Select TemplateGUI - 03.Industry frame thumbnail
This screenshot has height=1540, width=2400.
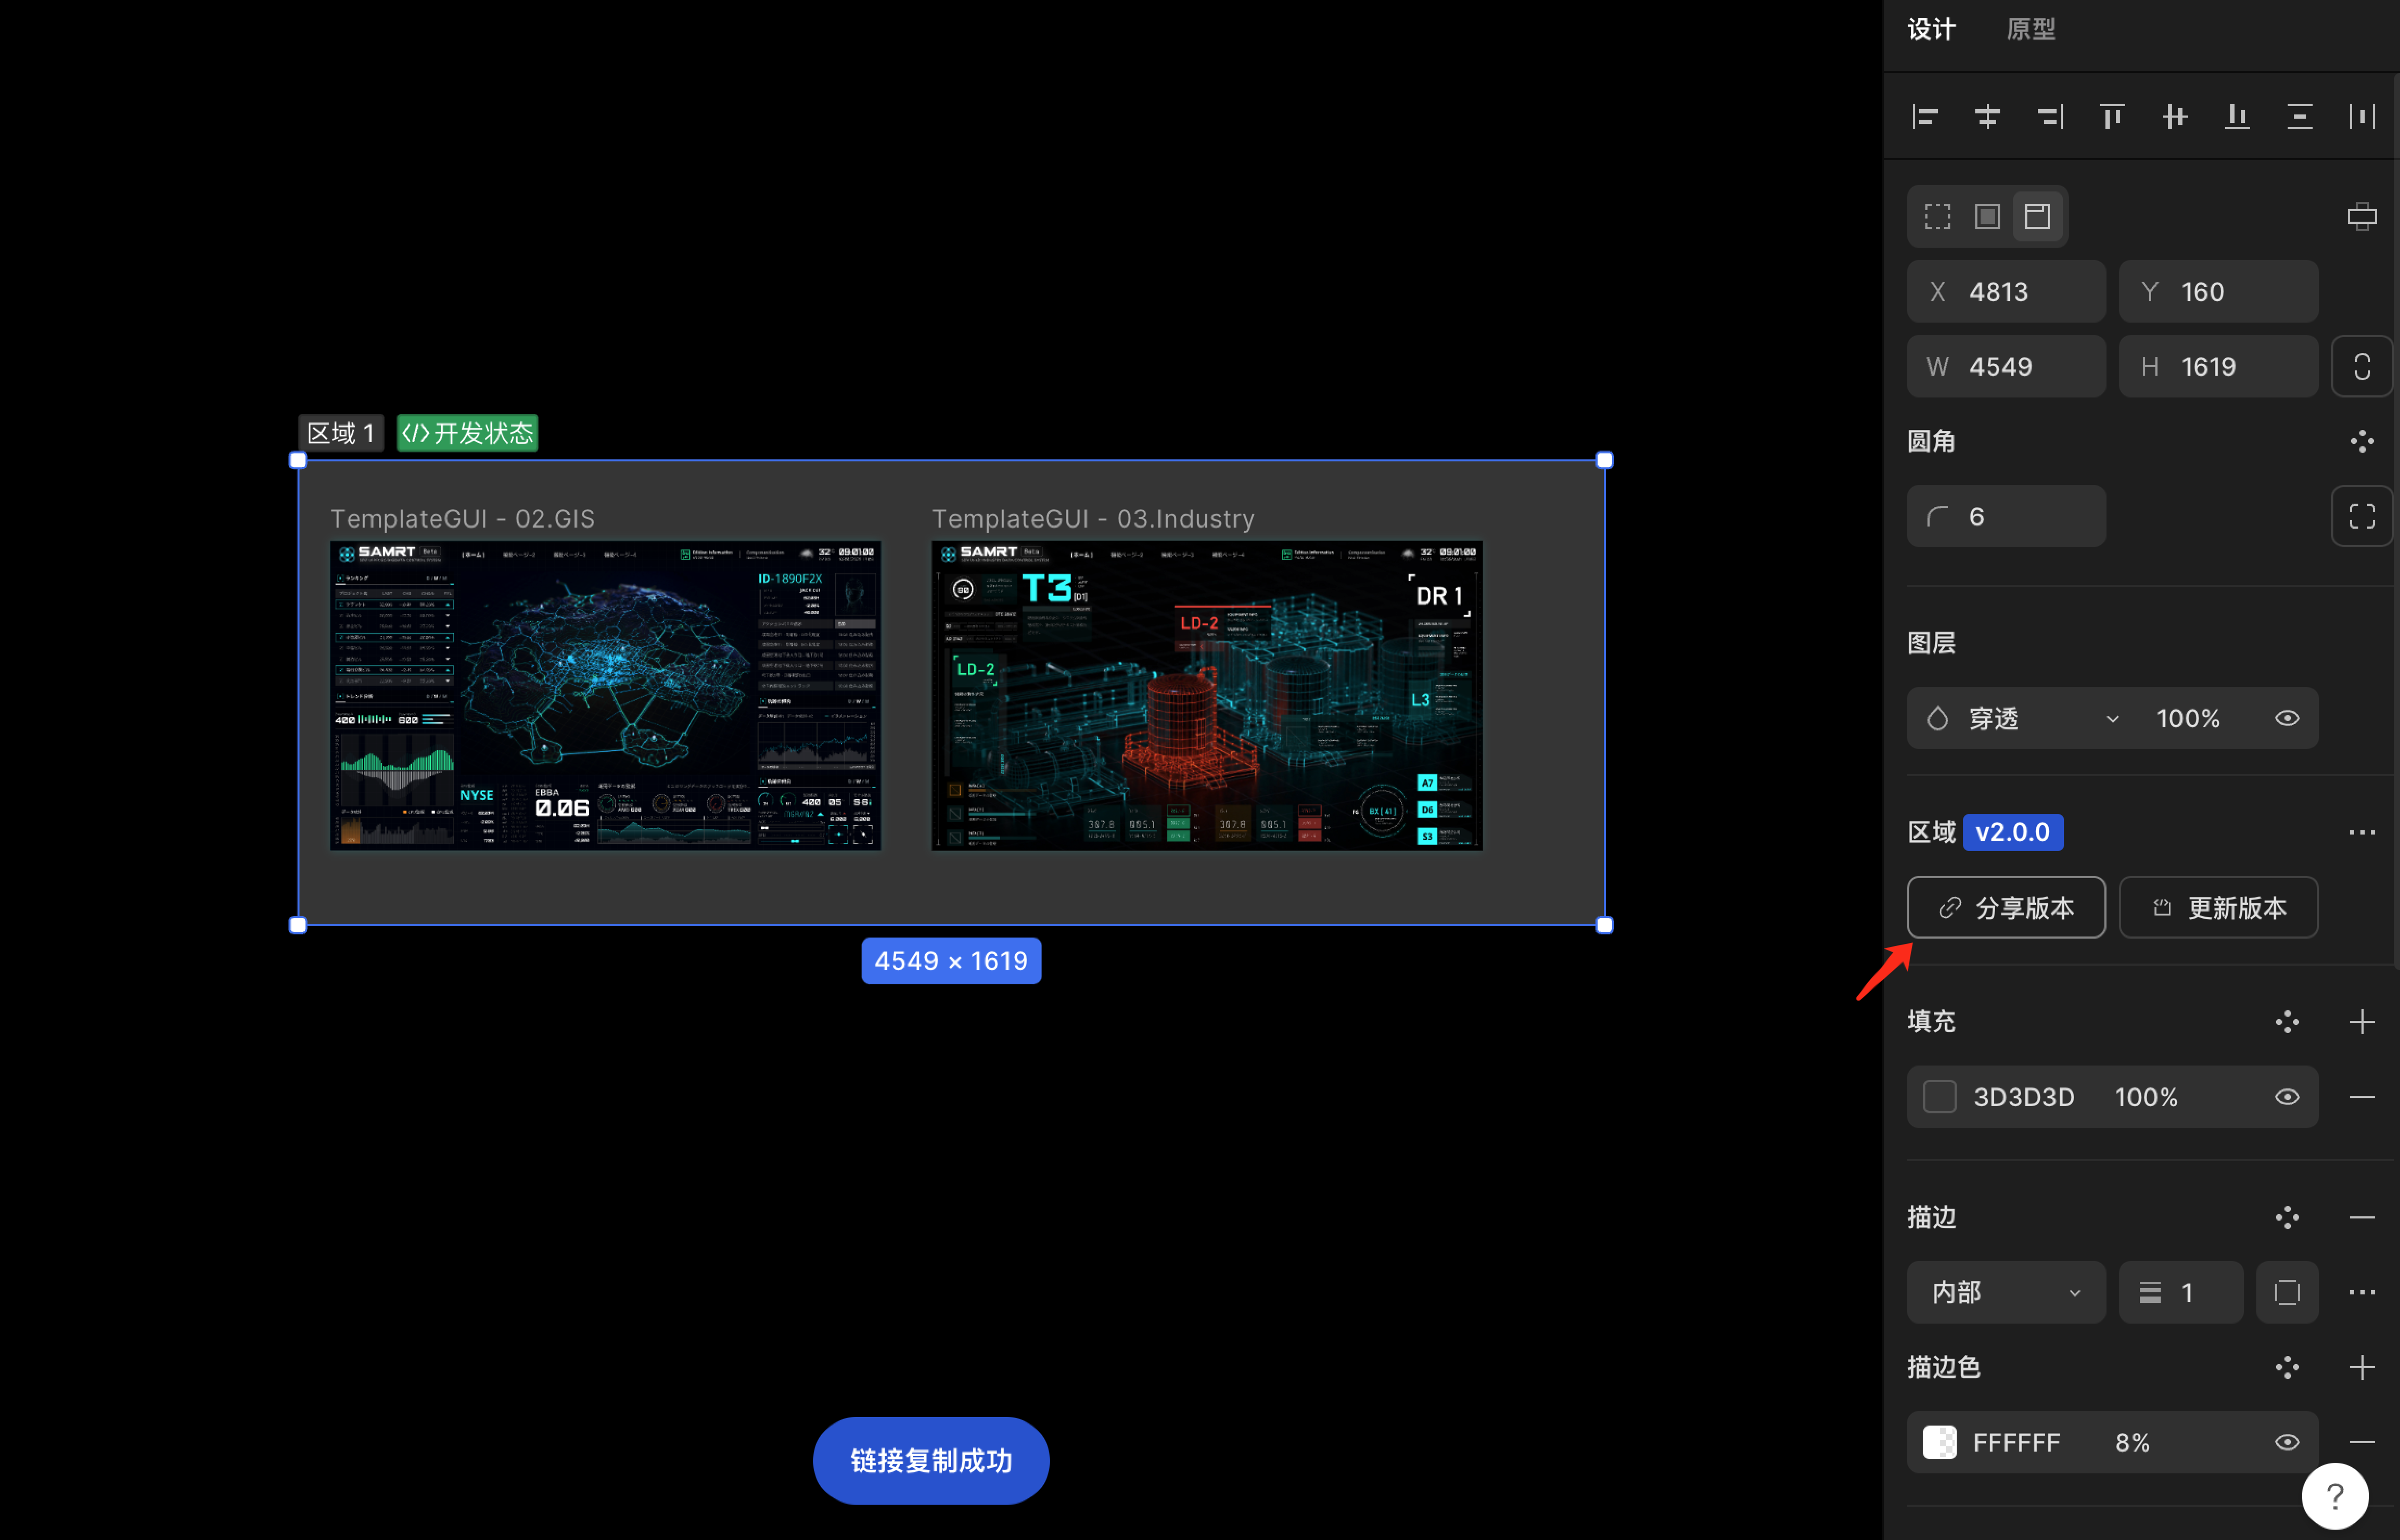coord(1207,696)
